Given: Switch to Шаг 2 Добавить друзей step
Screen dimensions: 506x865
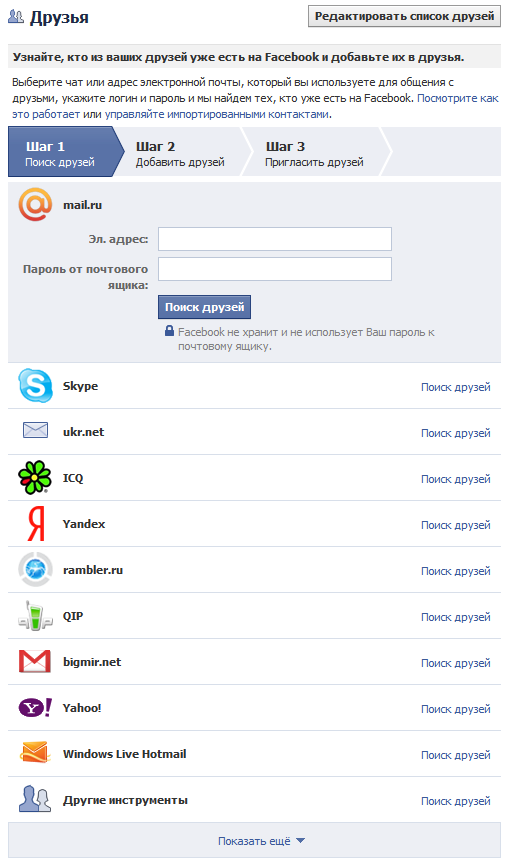Looking at the screenshot, I should click(180, 154).
